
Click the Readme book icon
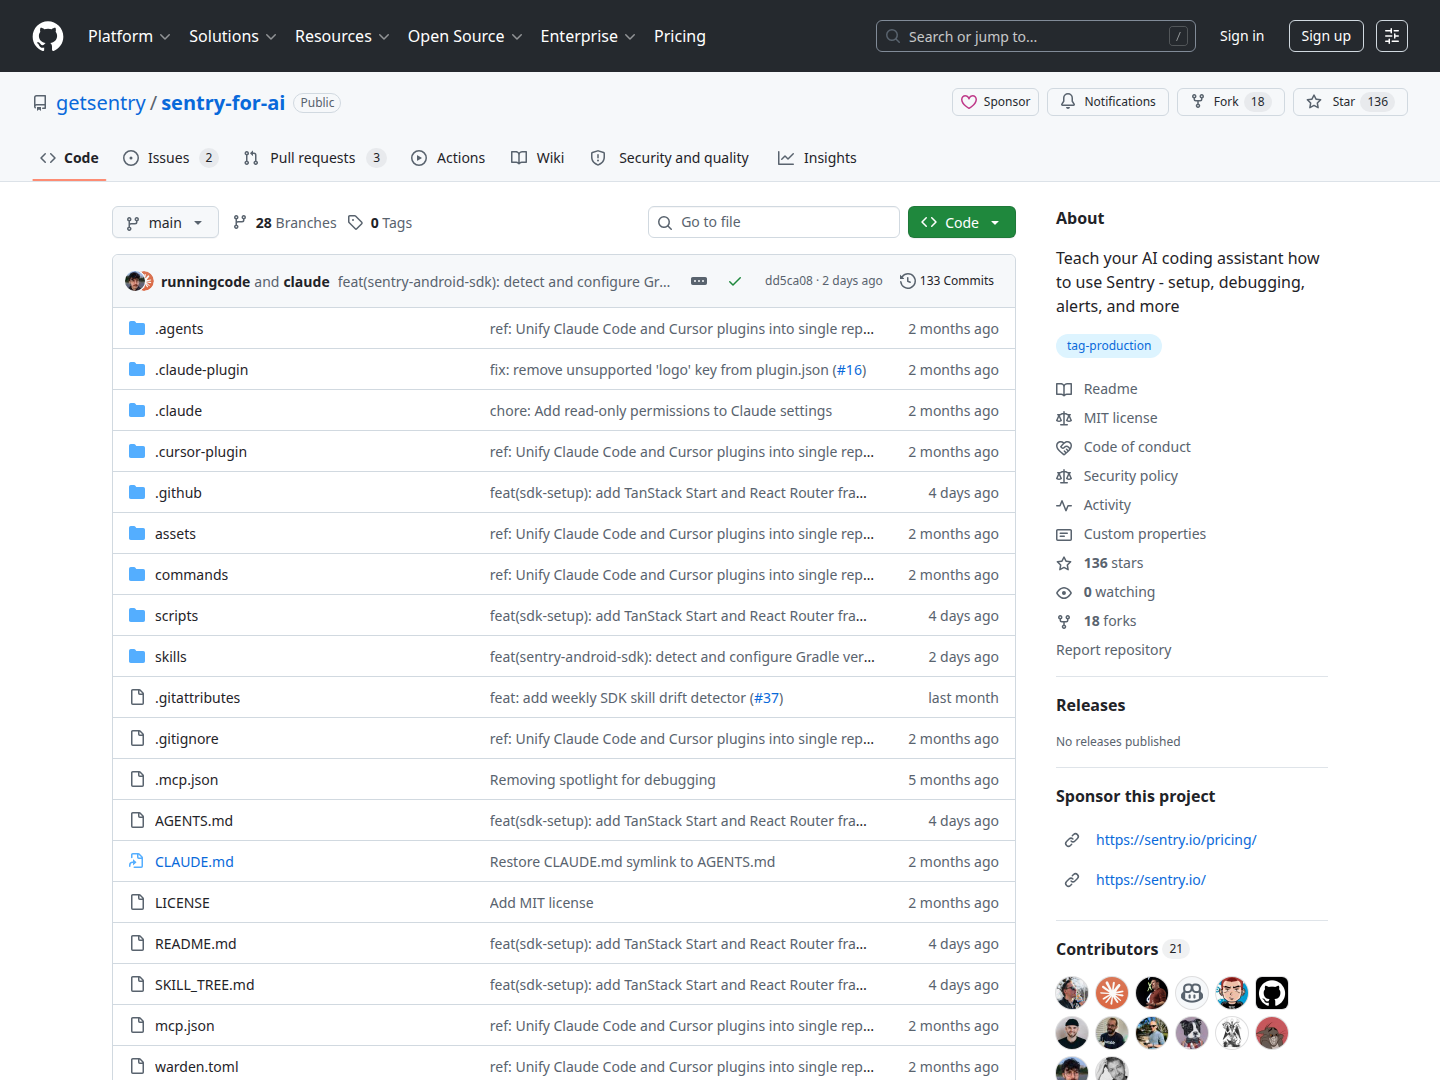pyautogui.click(x=1064, y=389)
